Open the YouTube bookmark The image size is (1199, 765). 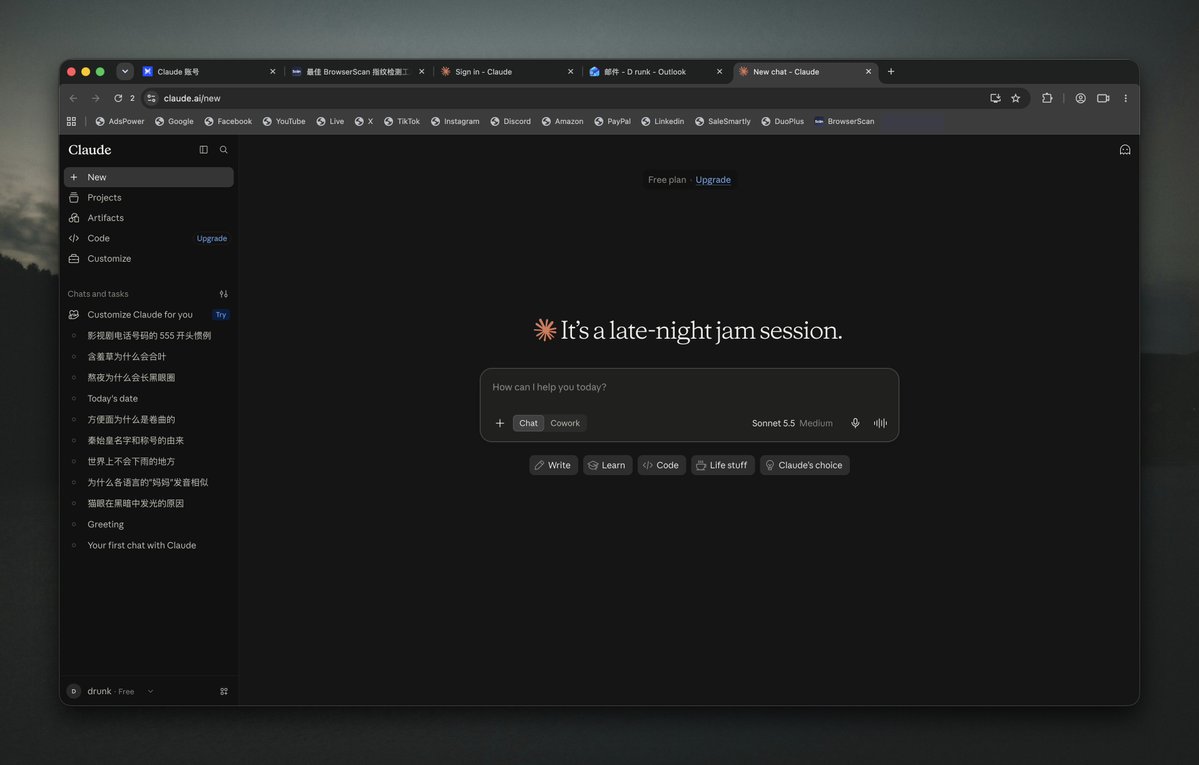(284, 121)
